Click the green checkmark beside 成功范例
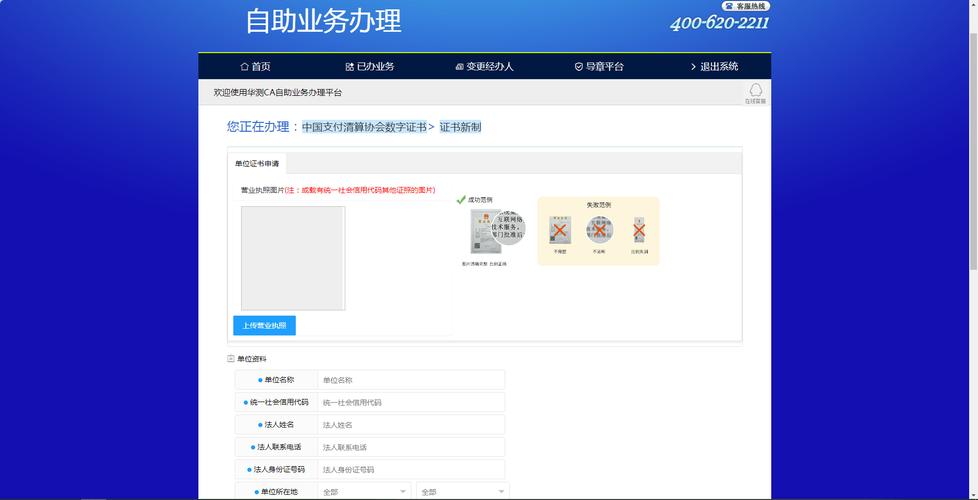Image resolution: width=978 pixels, height=500 pixels. coord(461,200)
